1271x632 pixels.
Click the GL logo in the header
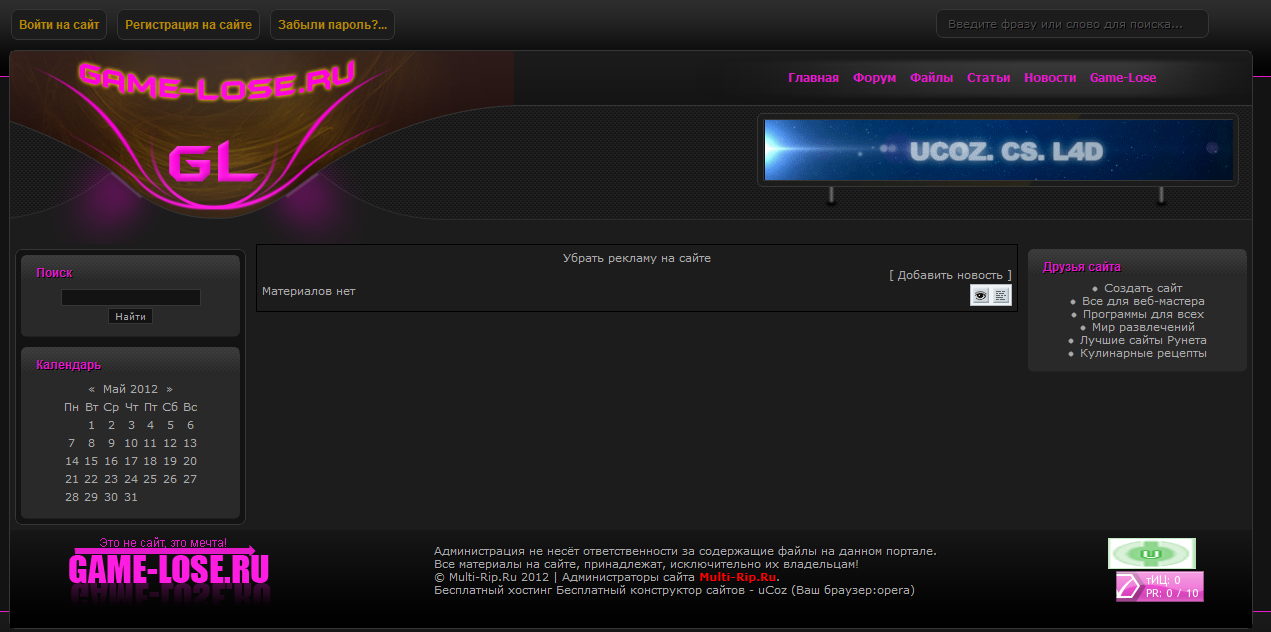click(x=212, y=164)
